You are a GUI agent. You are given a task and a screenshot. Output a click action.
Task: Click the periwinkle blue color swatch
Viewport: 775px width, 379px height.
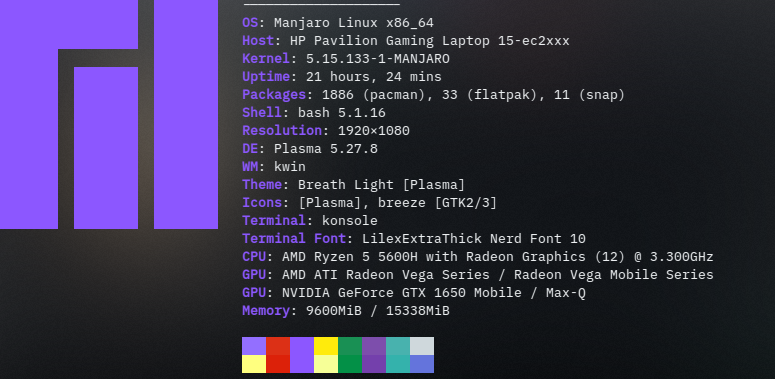pos(422,364)
